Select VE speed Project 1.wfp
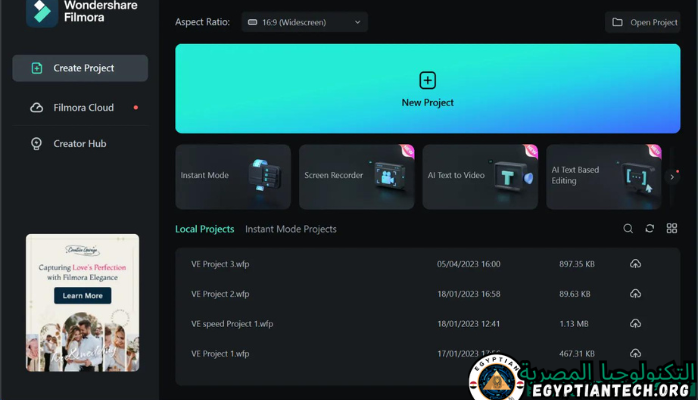This screenshot has width=698, height=400. point(427,323)
